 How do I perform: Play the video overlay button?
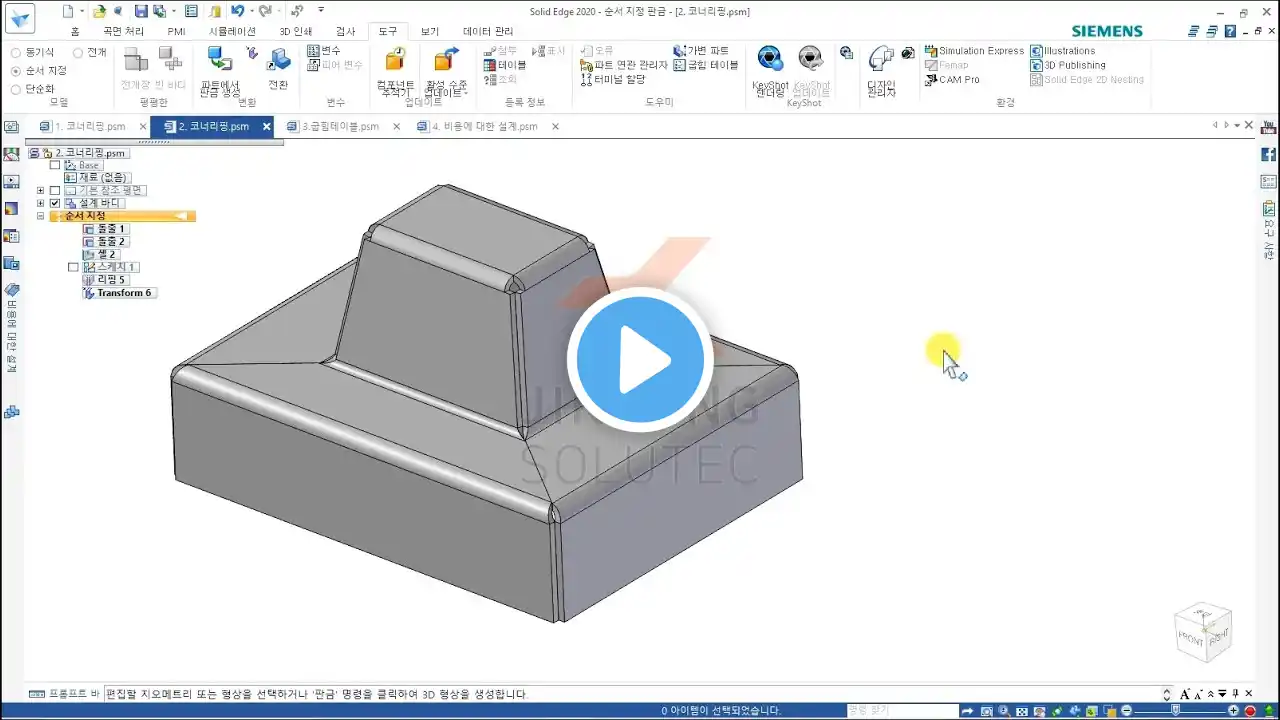[640, 360]
